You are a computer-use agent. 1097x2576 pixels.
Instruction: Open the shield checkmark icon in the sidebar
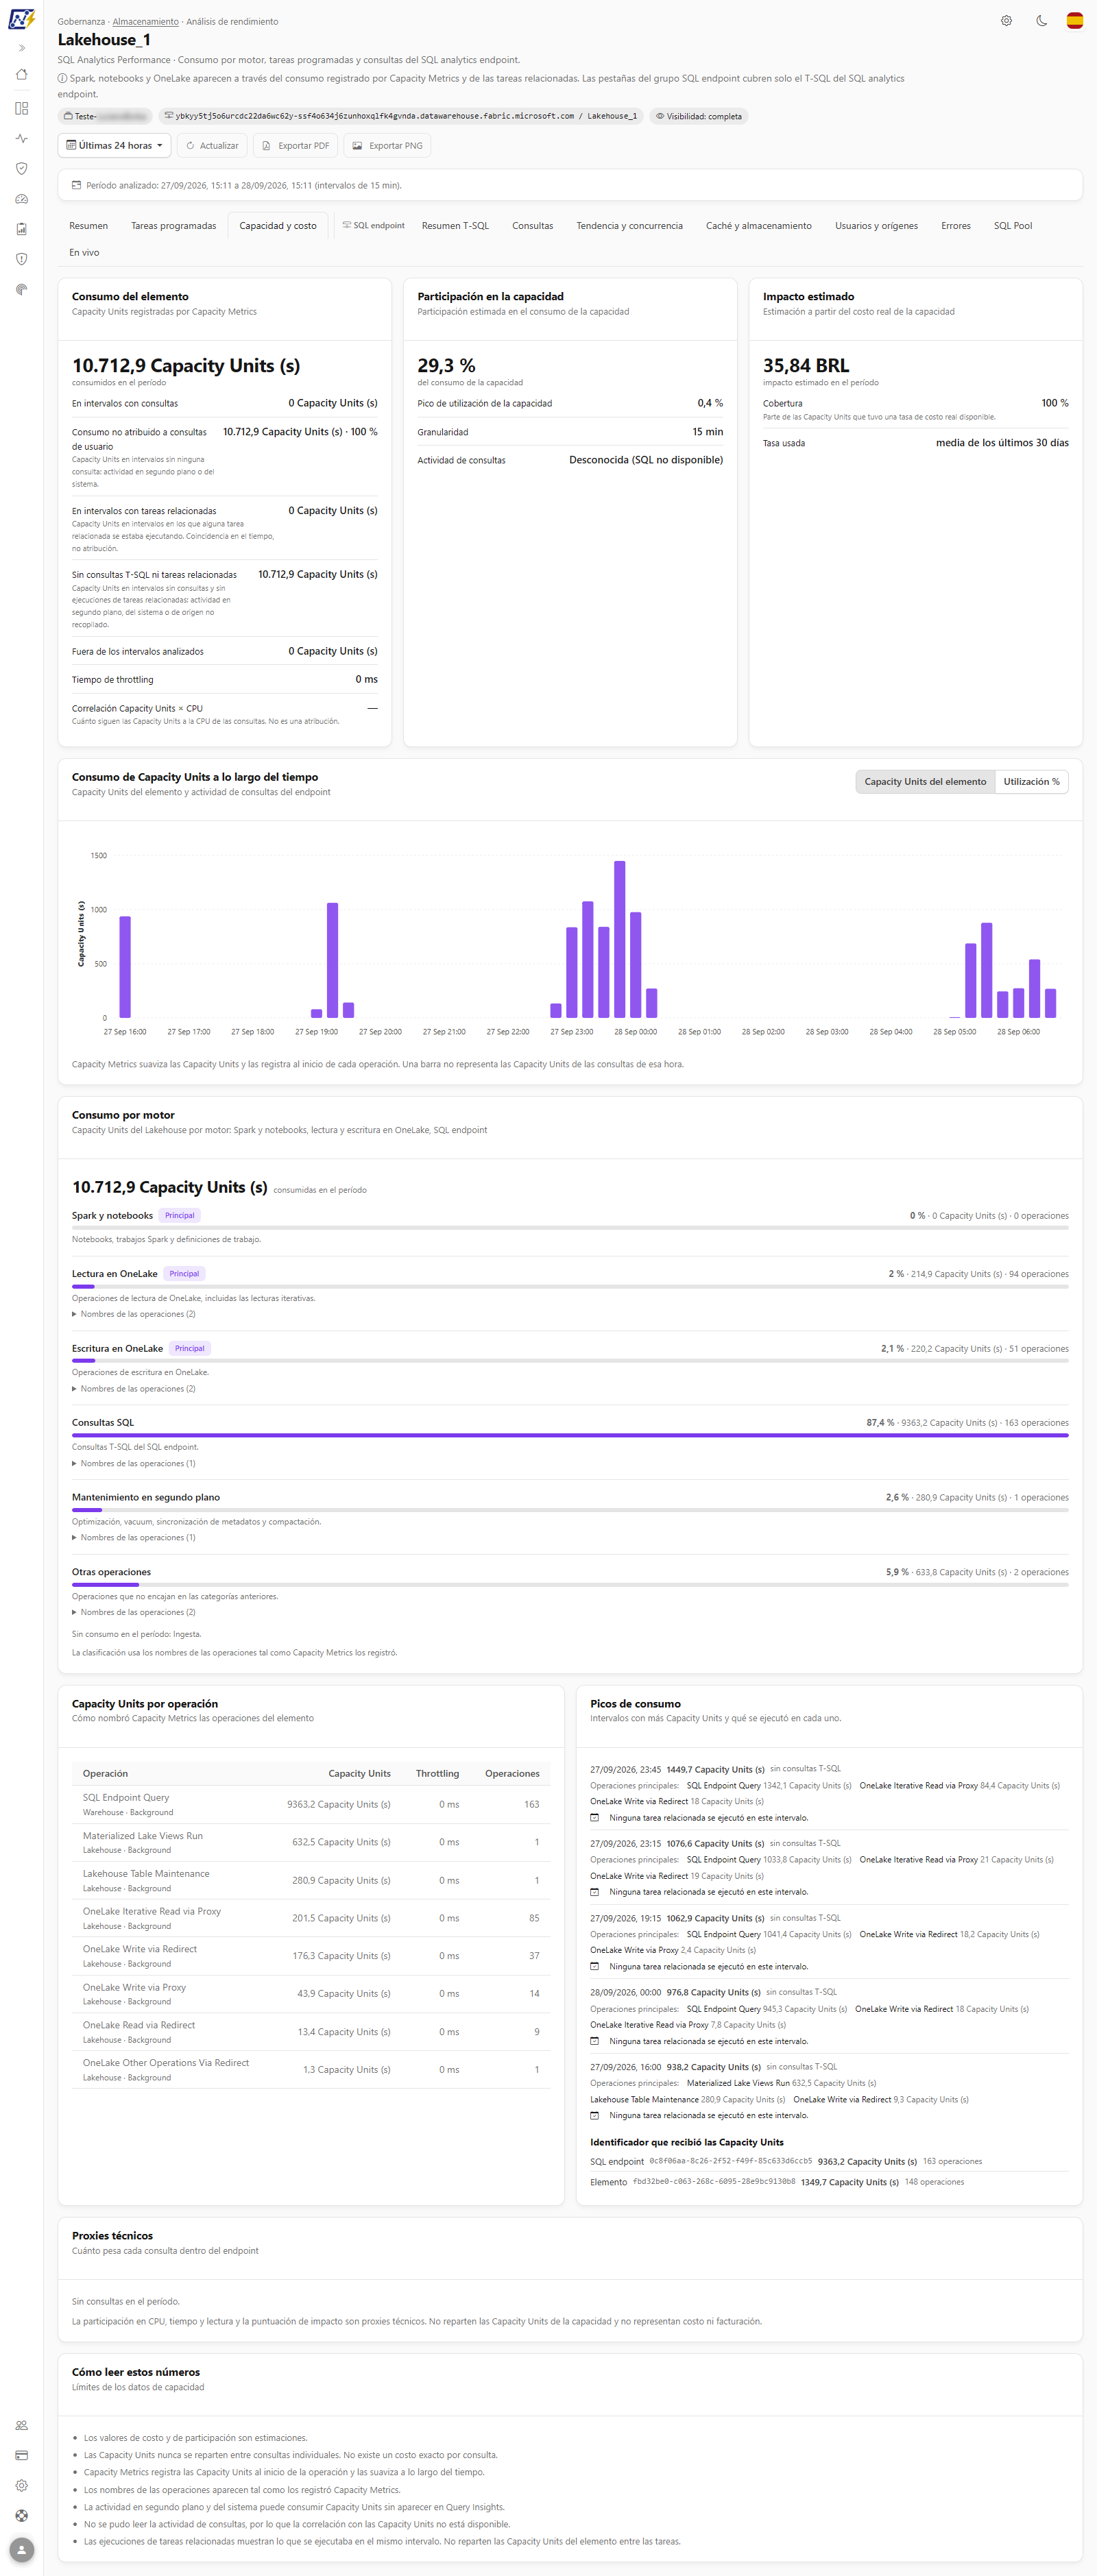[x=22, y=169]
